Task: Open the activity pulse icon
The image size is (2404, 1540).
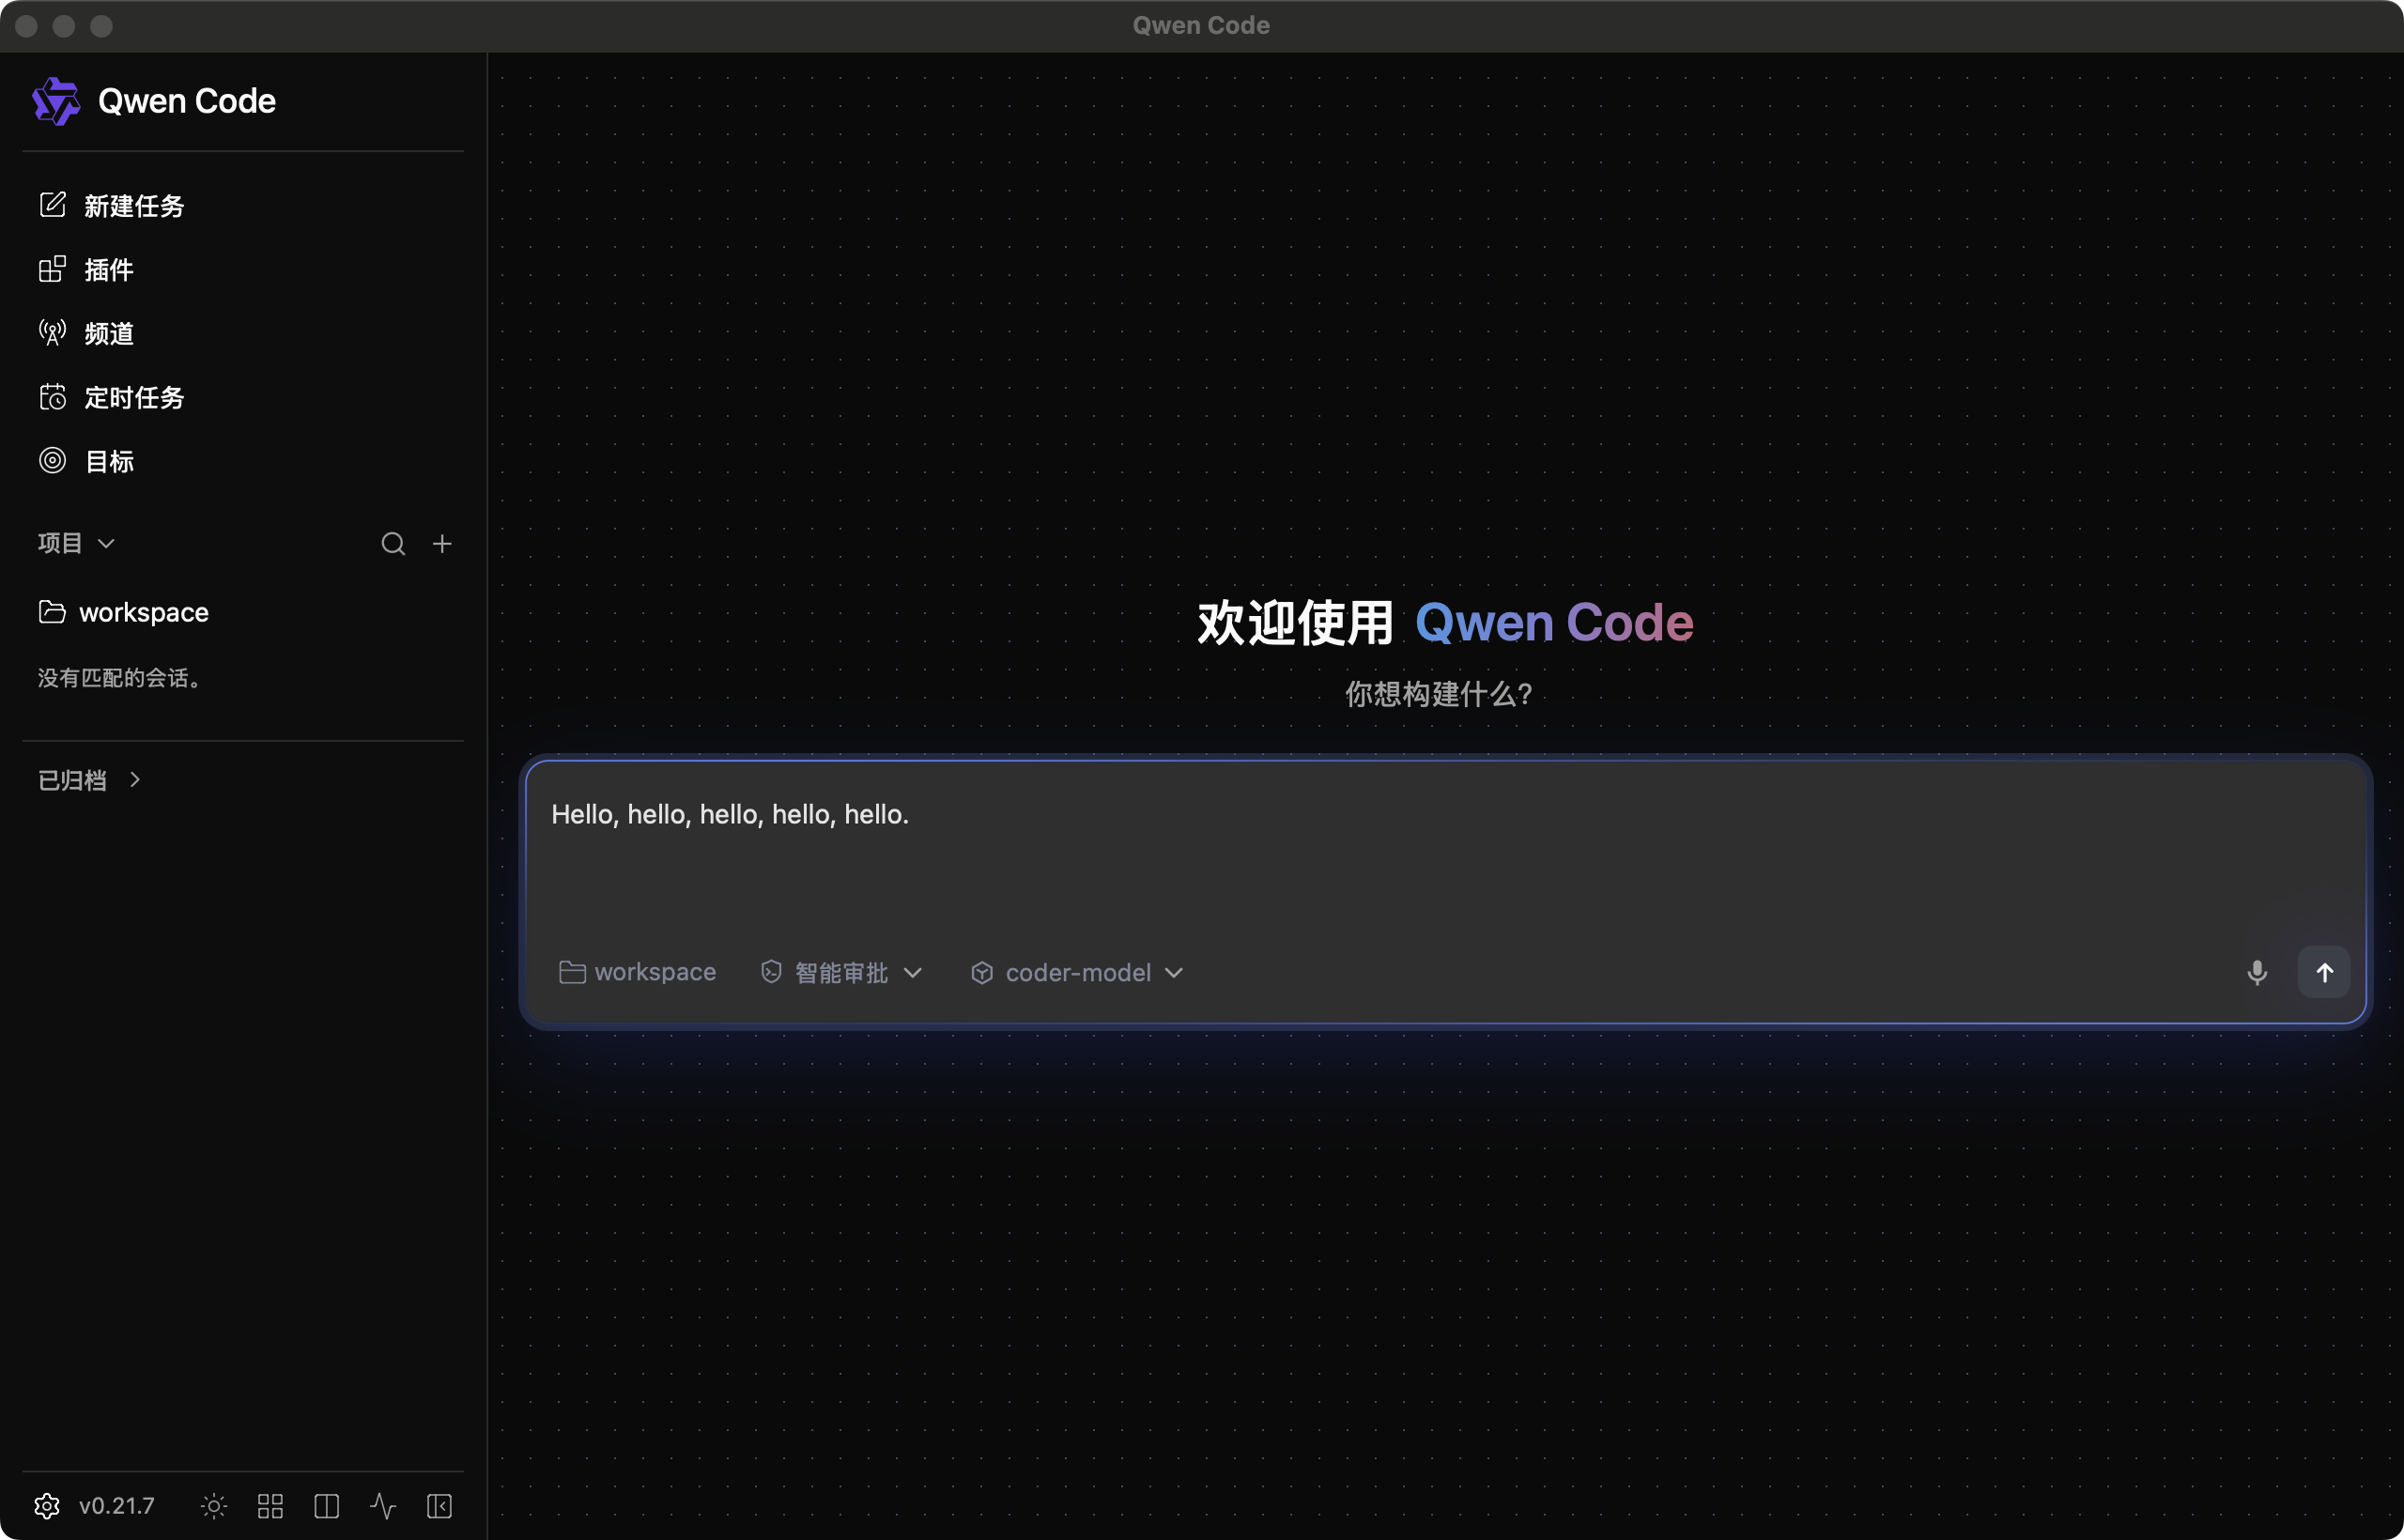Action: point(383,1506)
